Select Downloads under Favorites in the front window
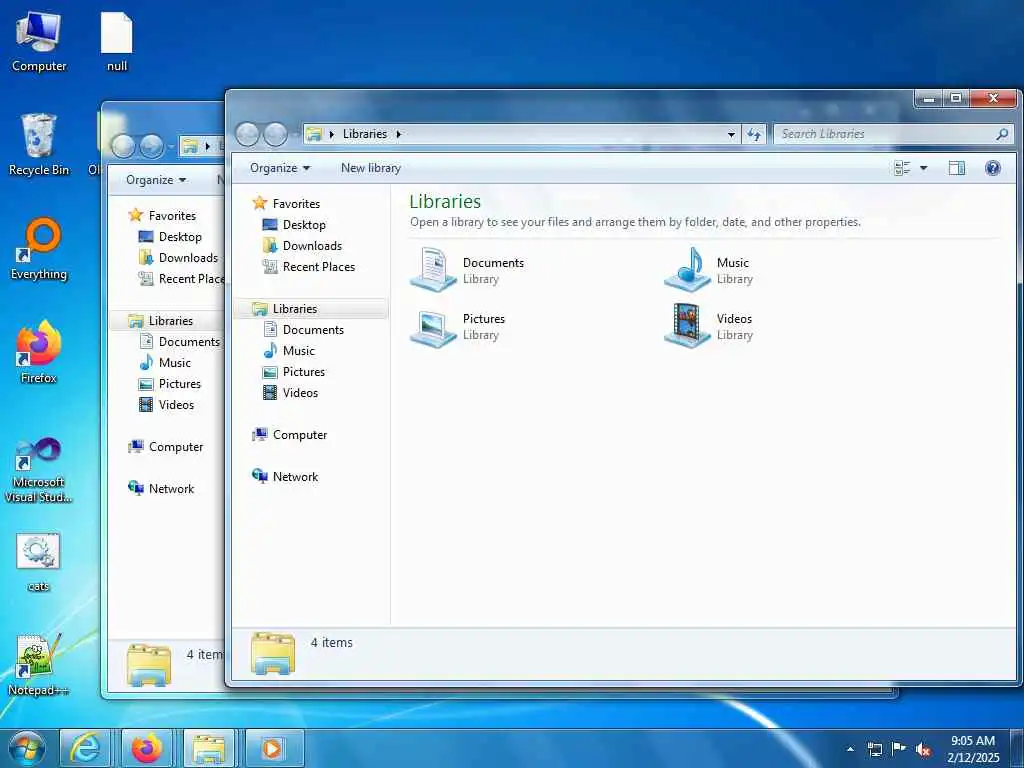Image resolution: width=1024 pixels, height=768 pixels. tap(302, 246)
